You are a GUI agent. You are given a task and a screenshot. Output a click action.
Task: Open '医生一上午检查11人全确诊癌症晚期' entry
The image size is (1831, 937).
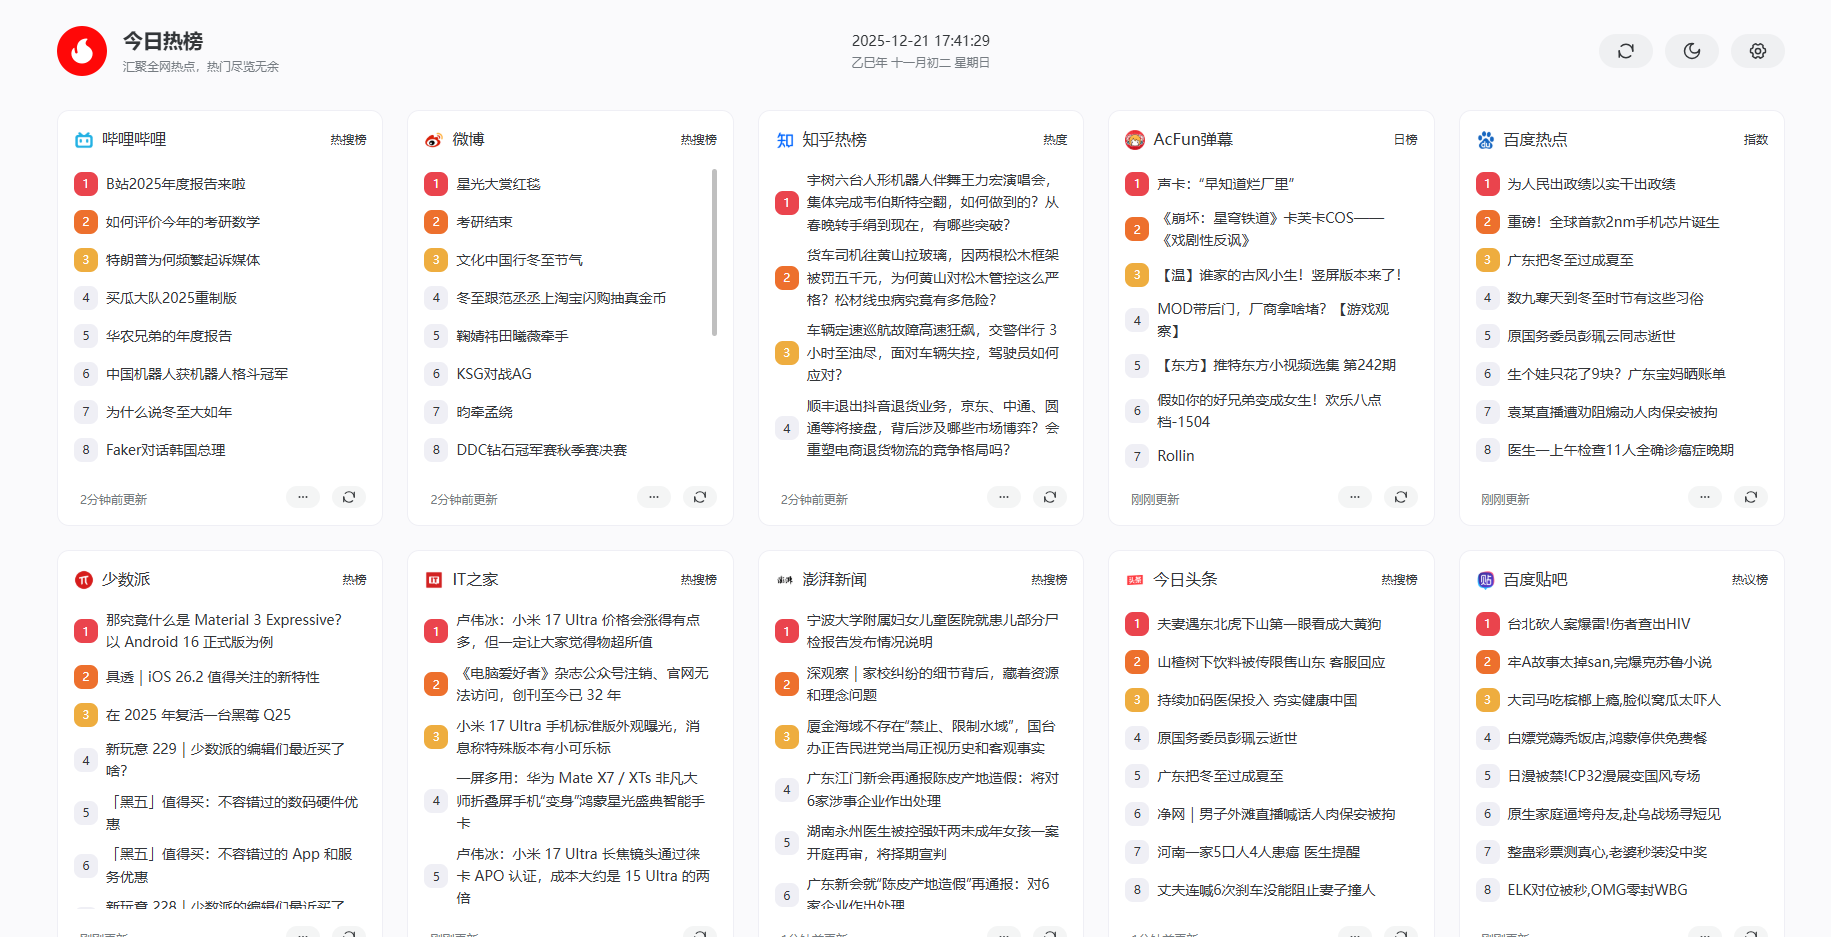pos(1621,450)
